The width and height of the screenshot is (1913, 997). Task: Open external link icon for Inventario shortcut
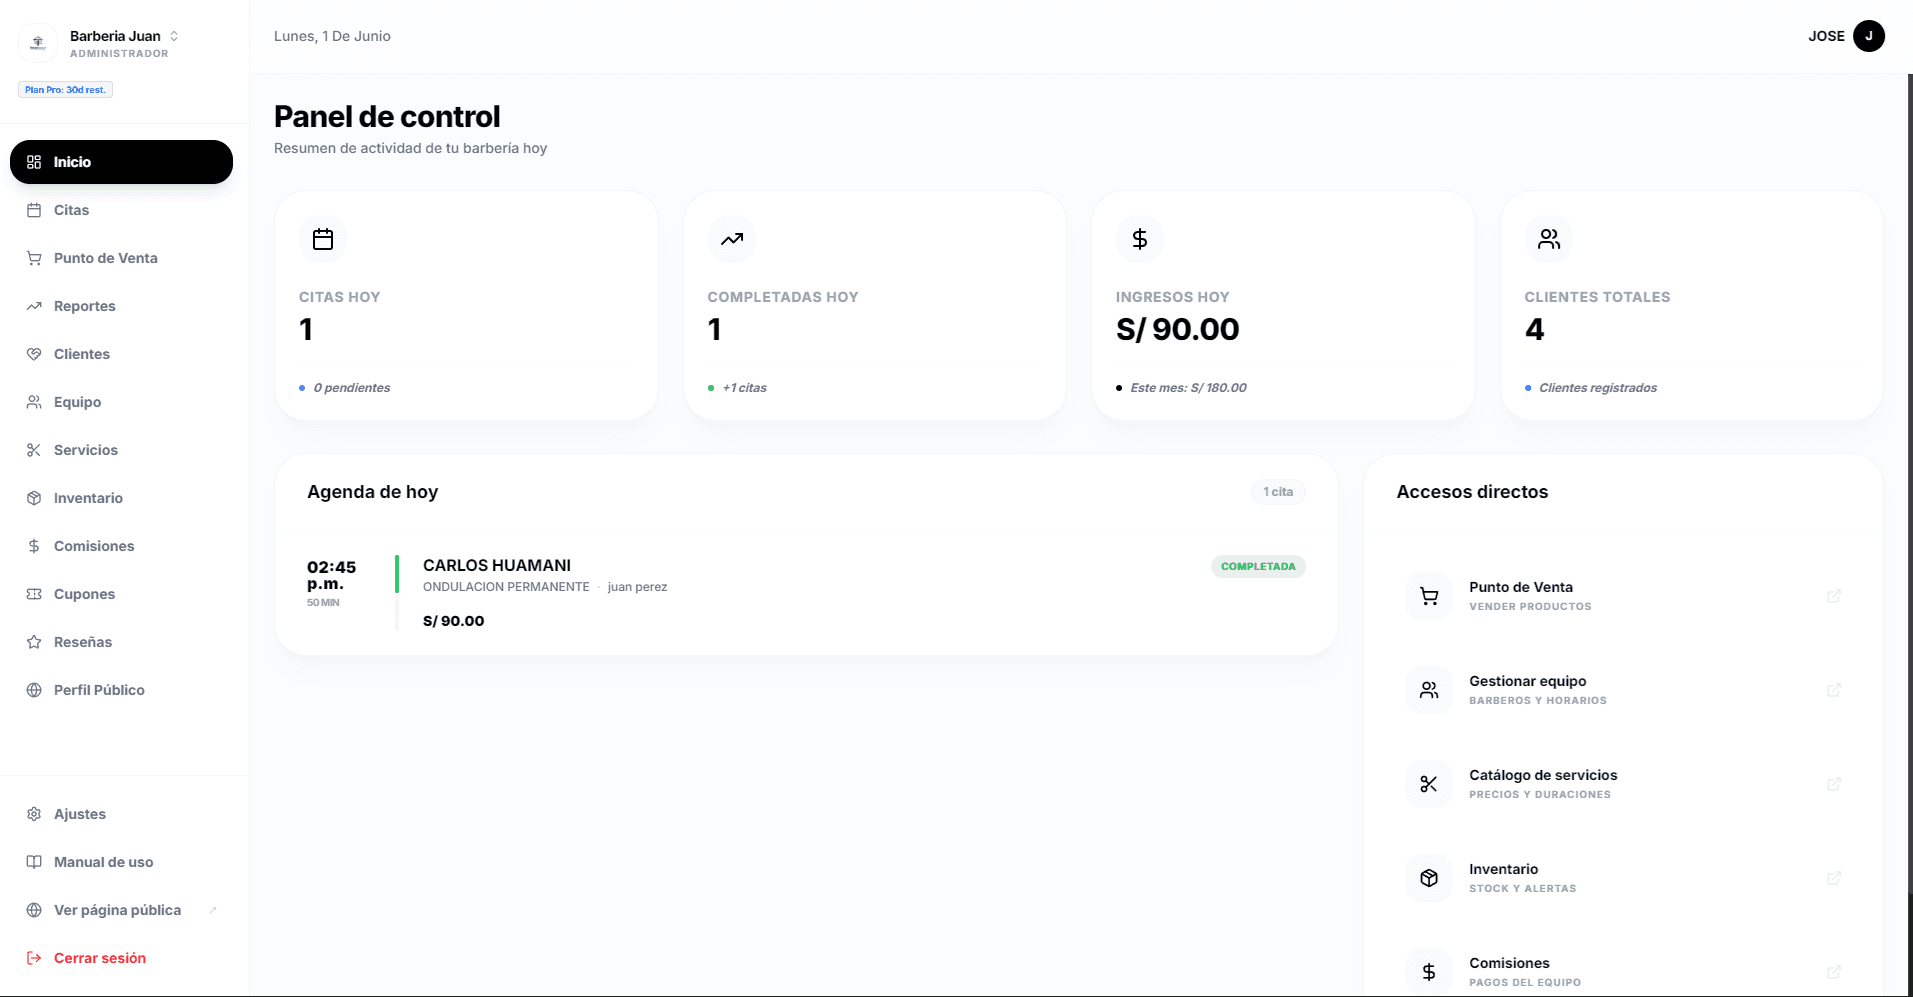[x=1834, y=878]
